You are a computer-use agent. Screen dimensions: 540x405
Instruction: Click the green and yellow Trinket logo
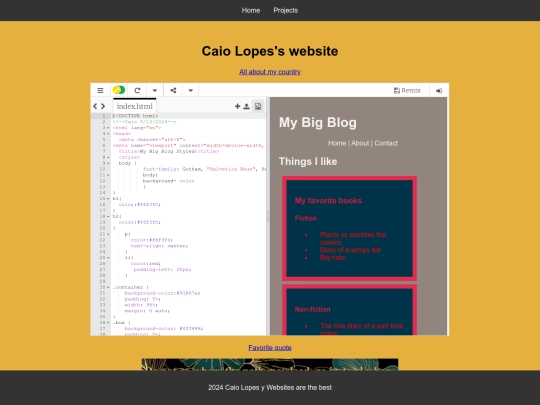point(119,90)
